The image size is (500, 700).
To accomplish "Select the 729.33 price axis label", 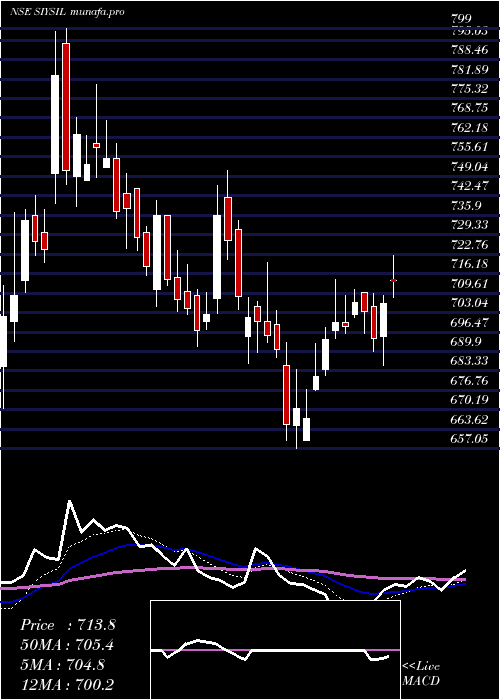I will tap(469, 225).
